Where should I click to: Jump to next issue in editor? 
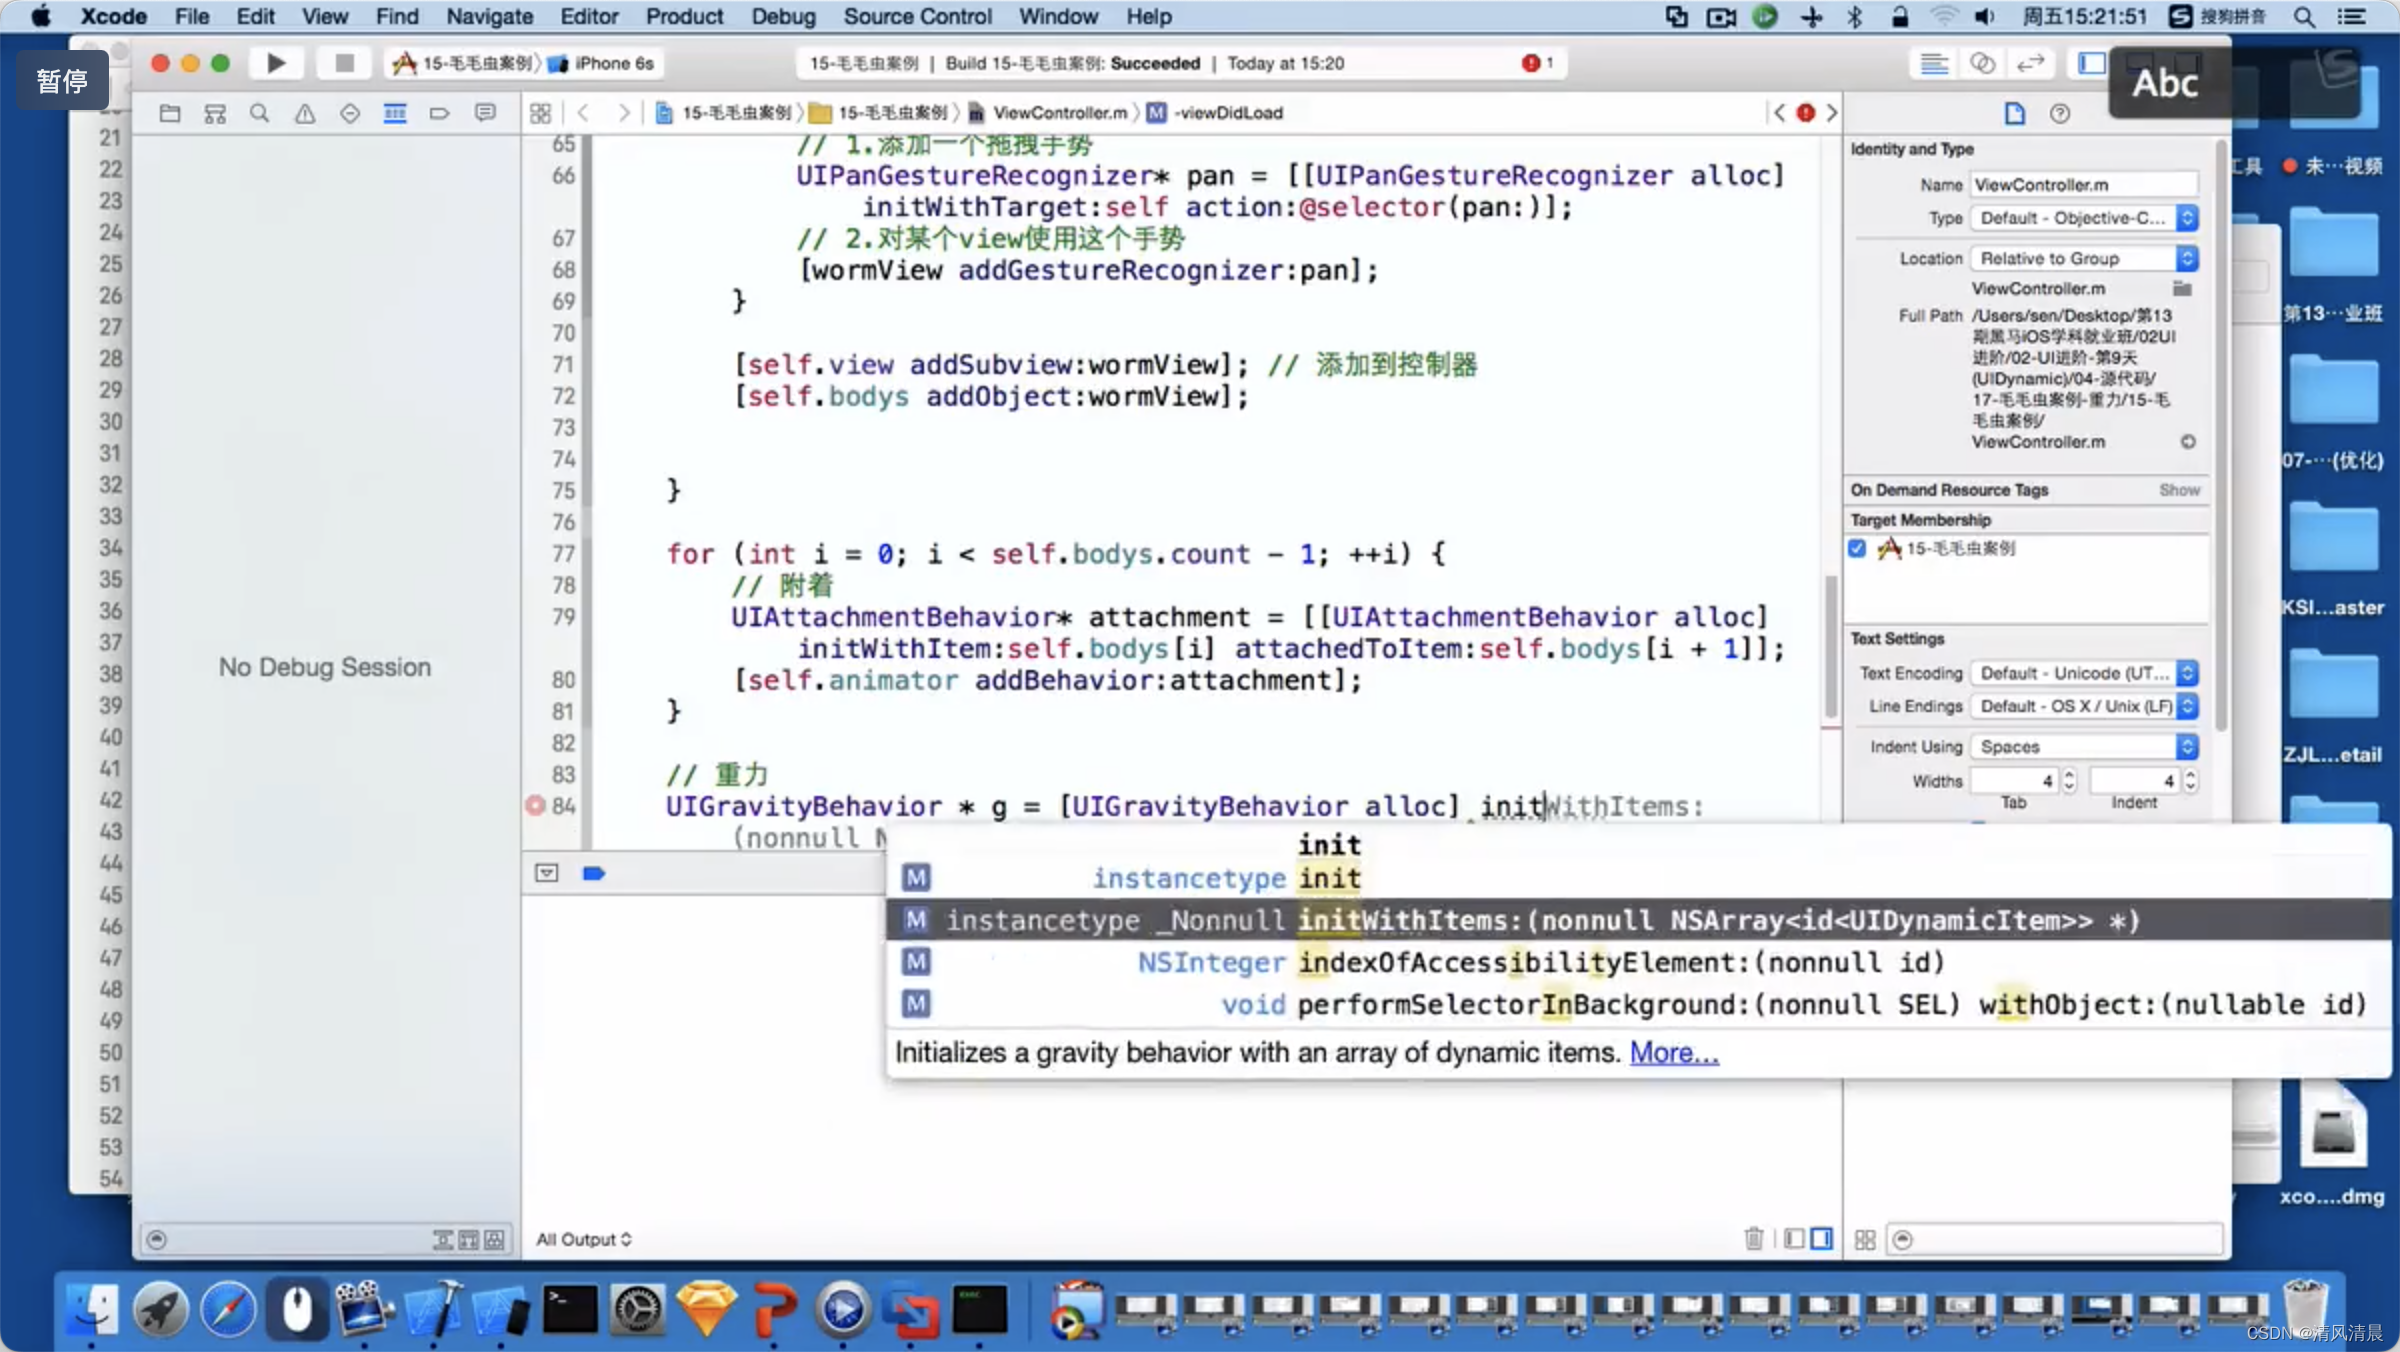point(1832,113)
